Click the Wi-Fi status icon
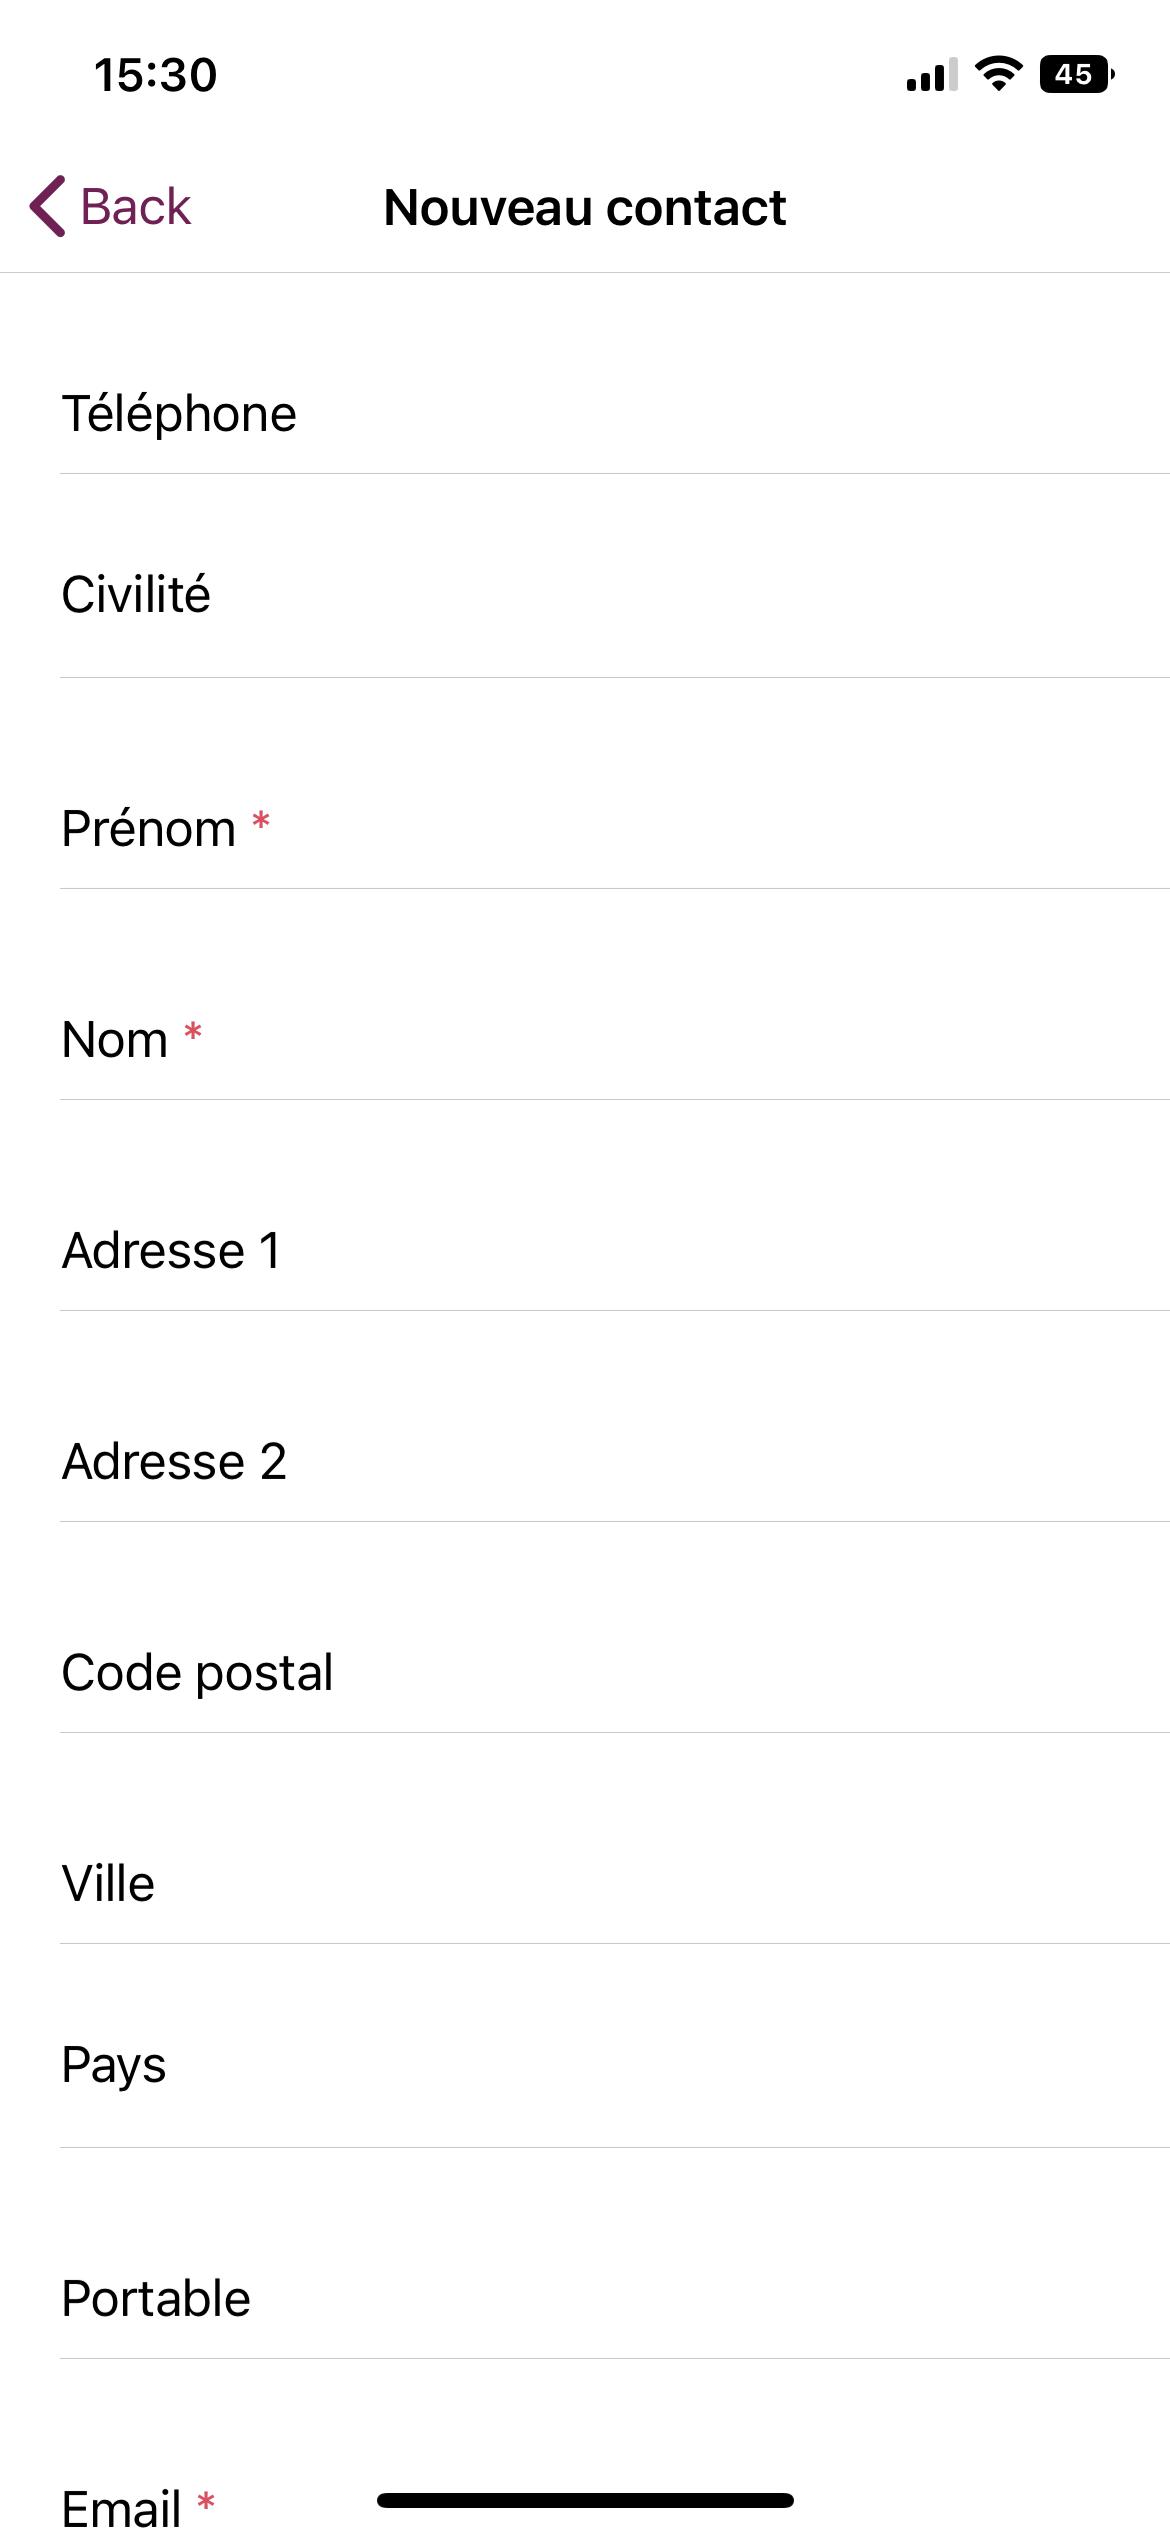The image size is (1170, 2532). (x=998, y=74)
